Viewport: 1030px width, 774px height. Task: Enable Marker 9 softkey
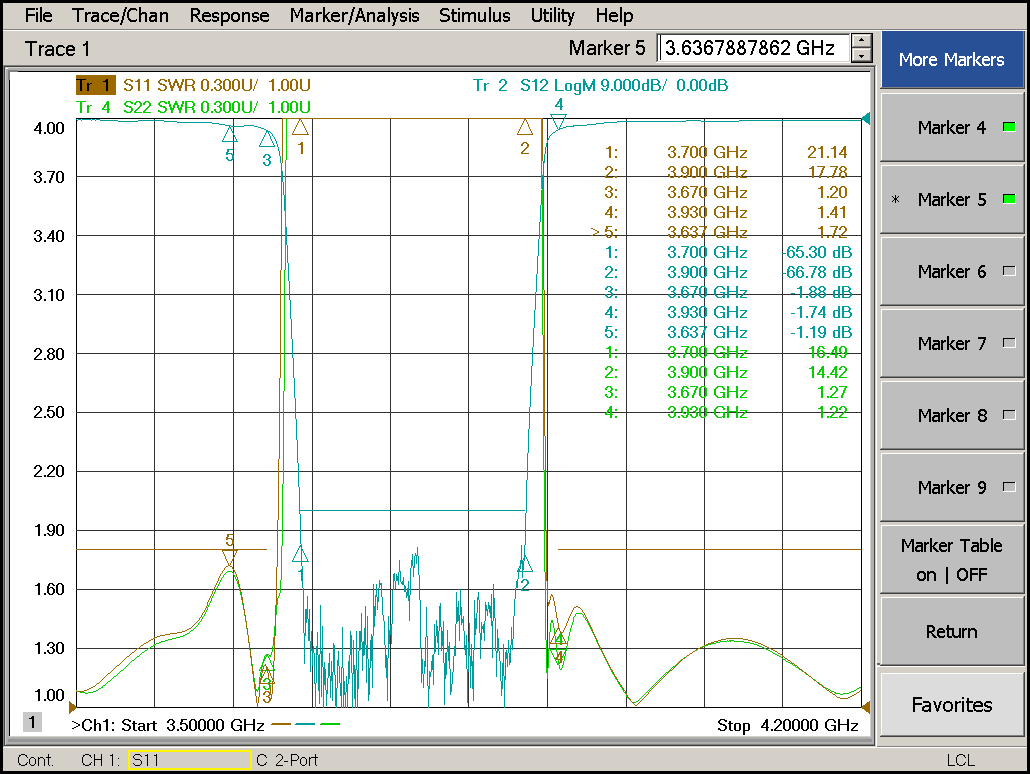[x=952, y=488]
